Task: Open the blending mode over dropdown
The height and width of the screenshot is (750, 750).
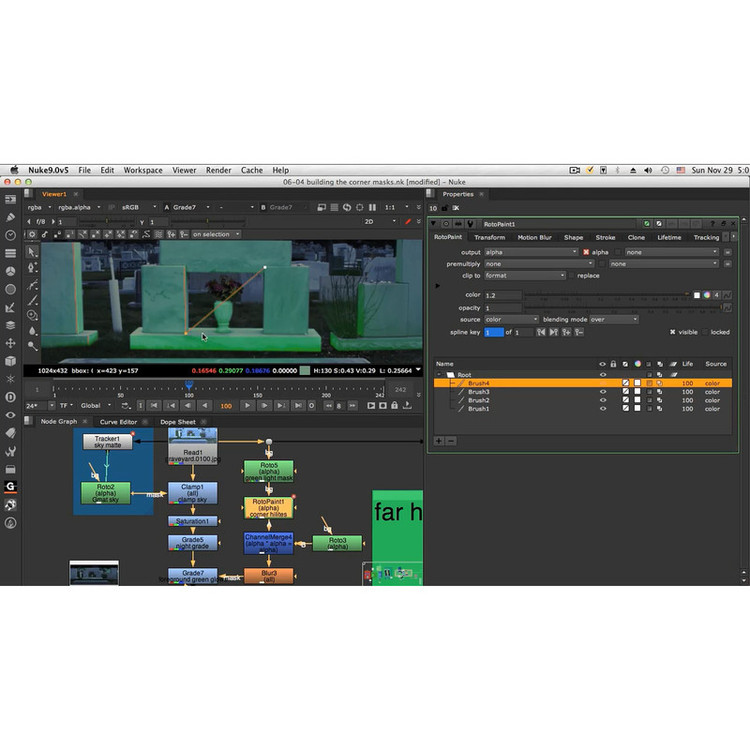Action: [613, 319]
